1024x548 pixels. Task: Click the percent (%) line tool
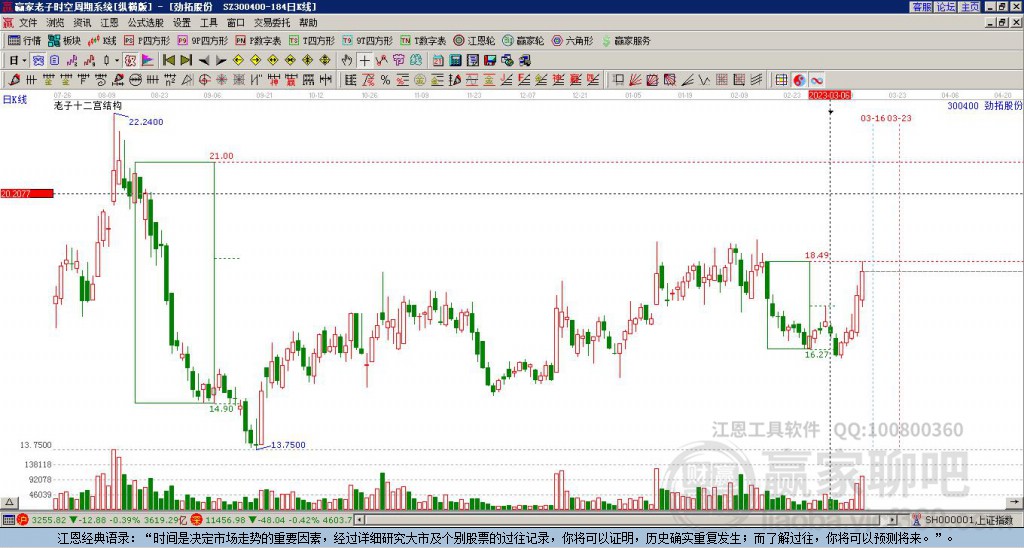385,80
